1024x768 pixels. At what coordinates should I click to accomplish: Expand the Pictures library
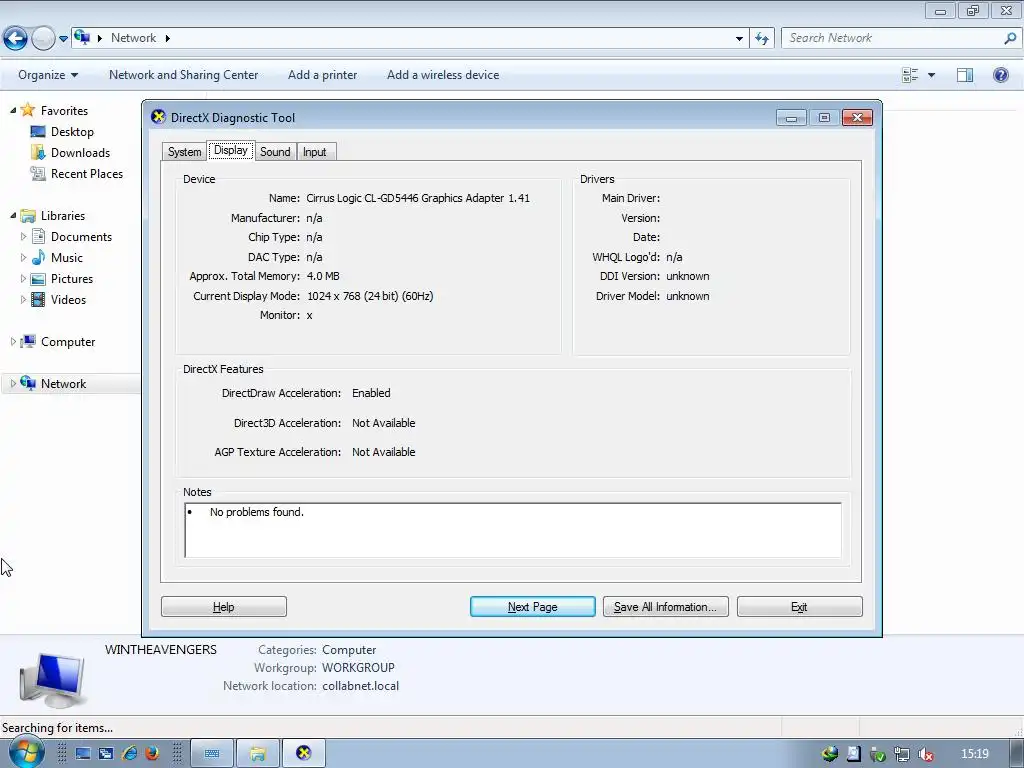24,278
